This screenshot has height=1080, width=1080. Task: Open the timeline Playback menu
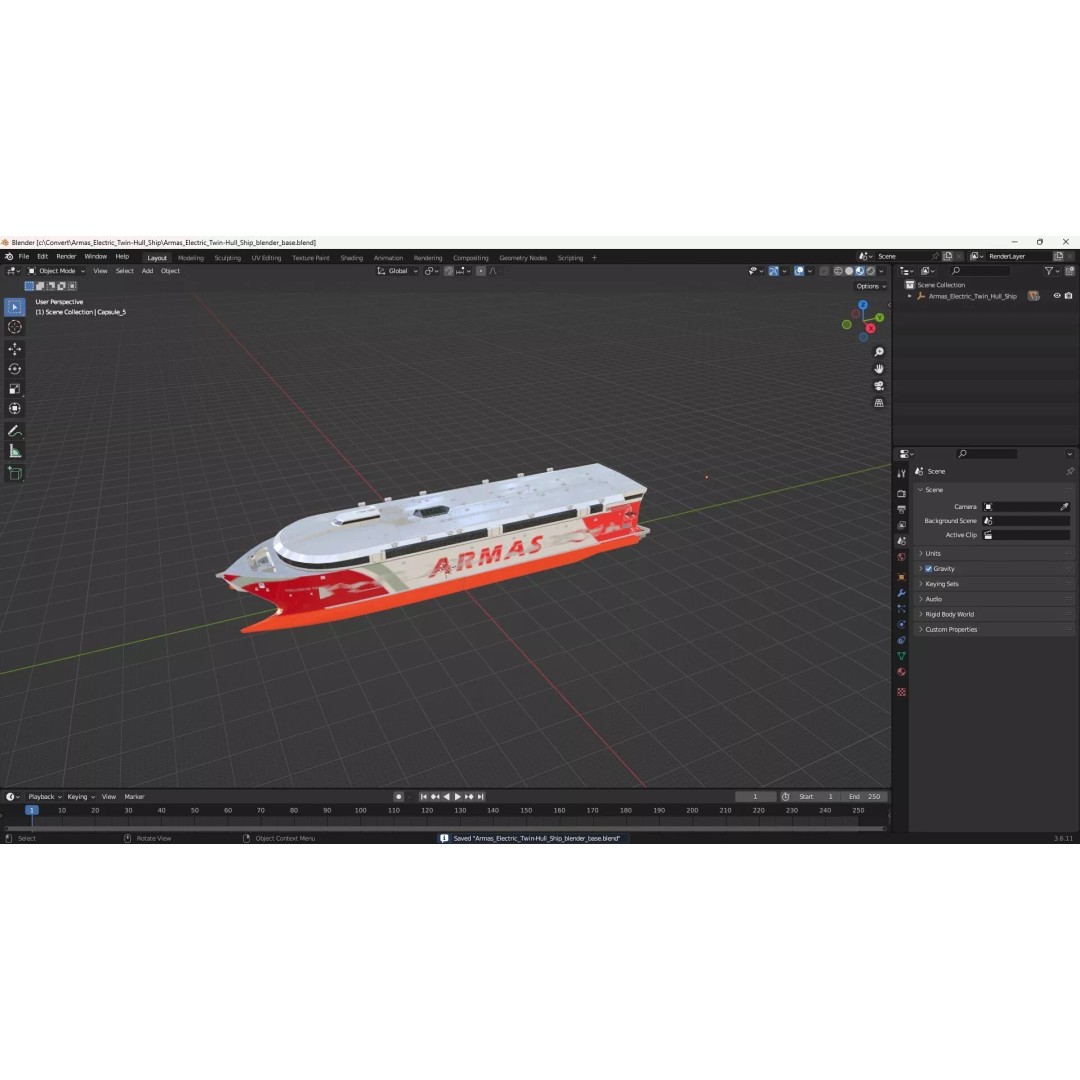click(x=45, y=797)
